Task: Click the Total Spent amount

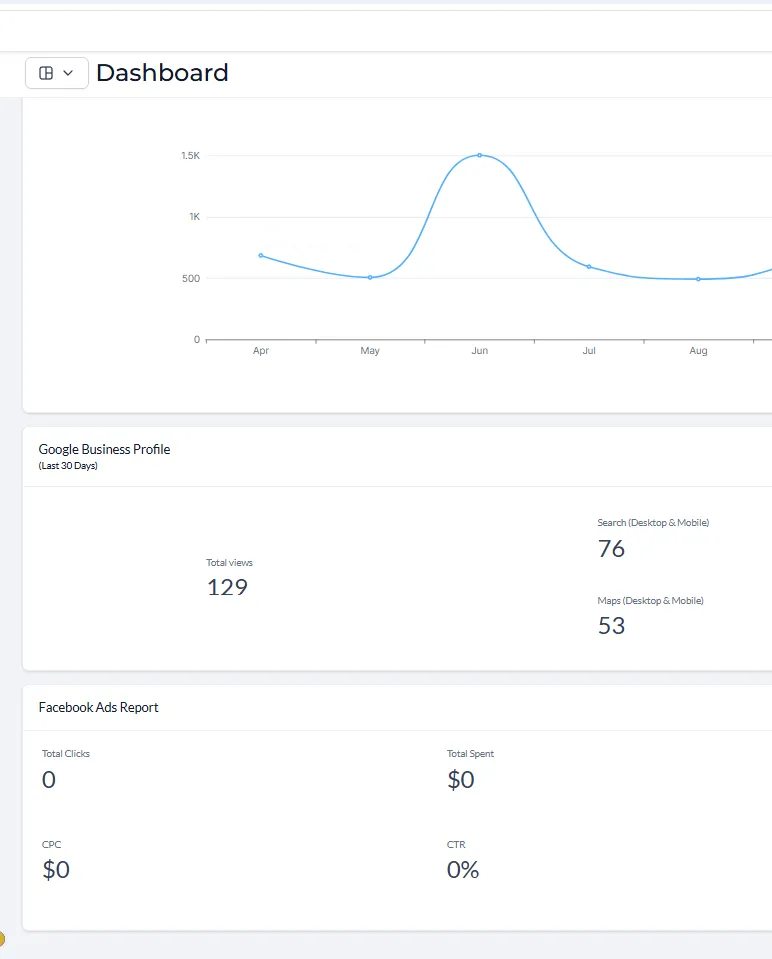Action: [461, 780]
